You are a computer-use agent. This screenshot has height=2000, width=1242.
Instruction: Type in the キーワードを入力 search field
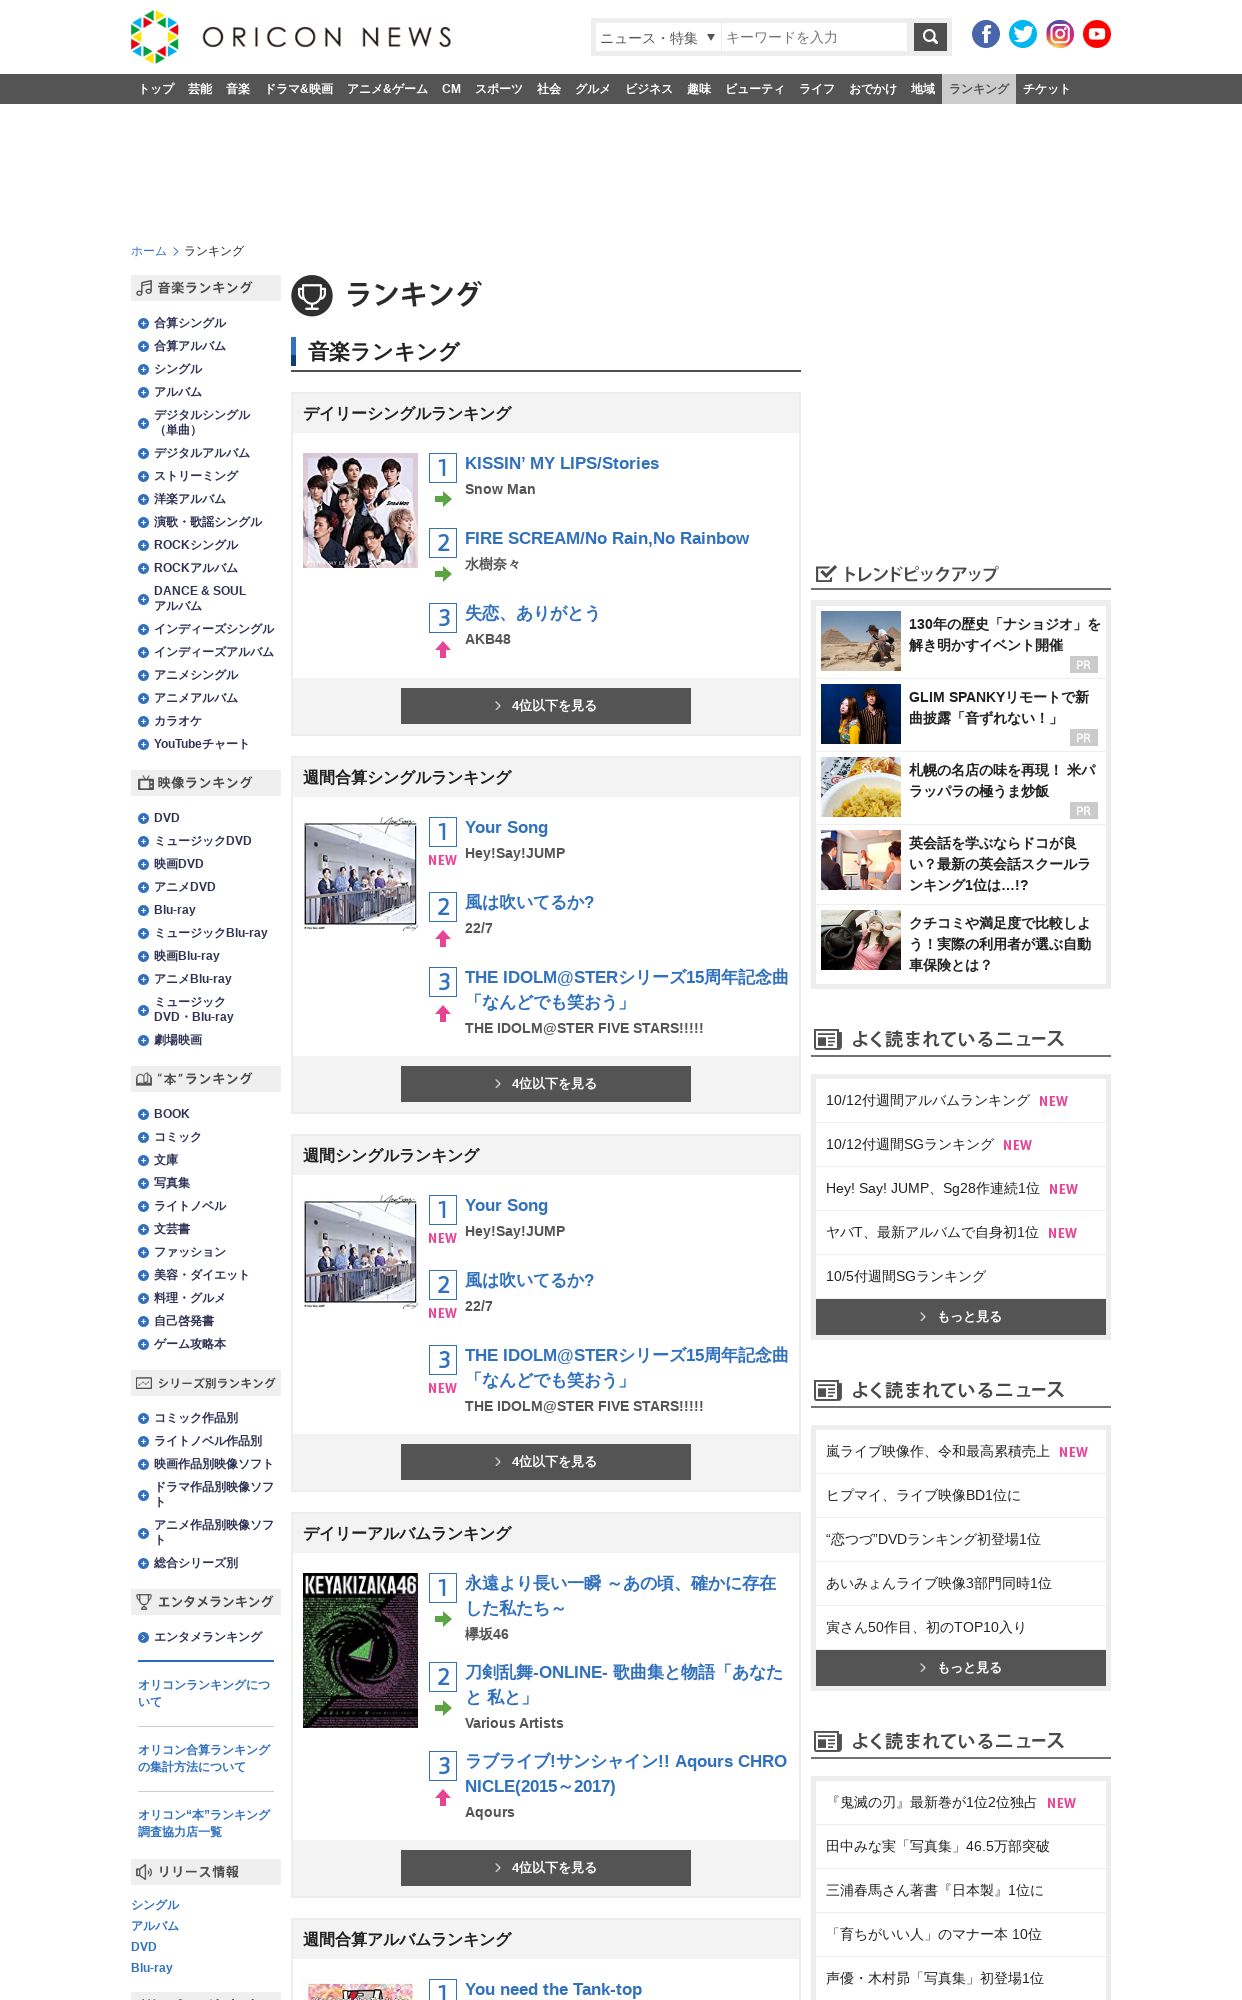(814, 37)
